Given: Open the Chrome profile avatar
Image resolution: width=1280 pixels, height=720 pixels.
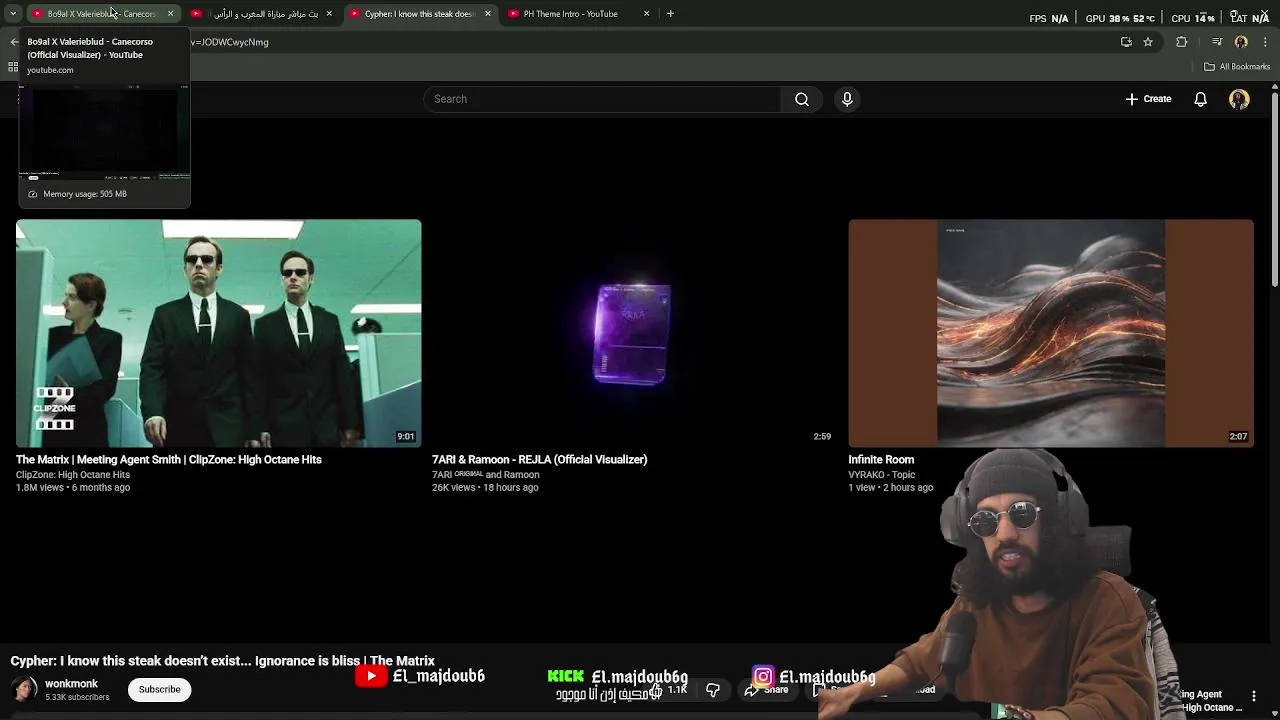Looking at the screenshot, I should (x=1241, y=42).
